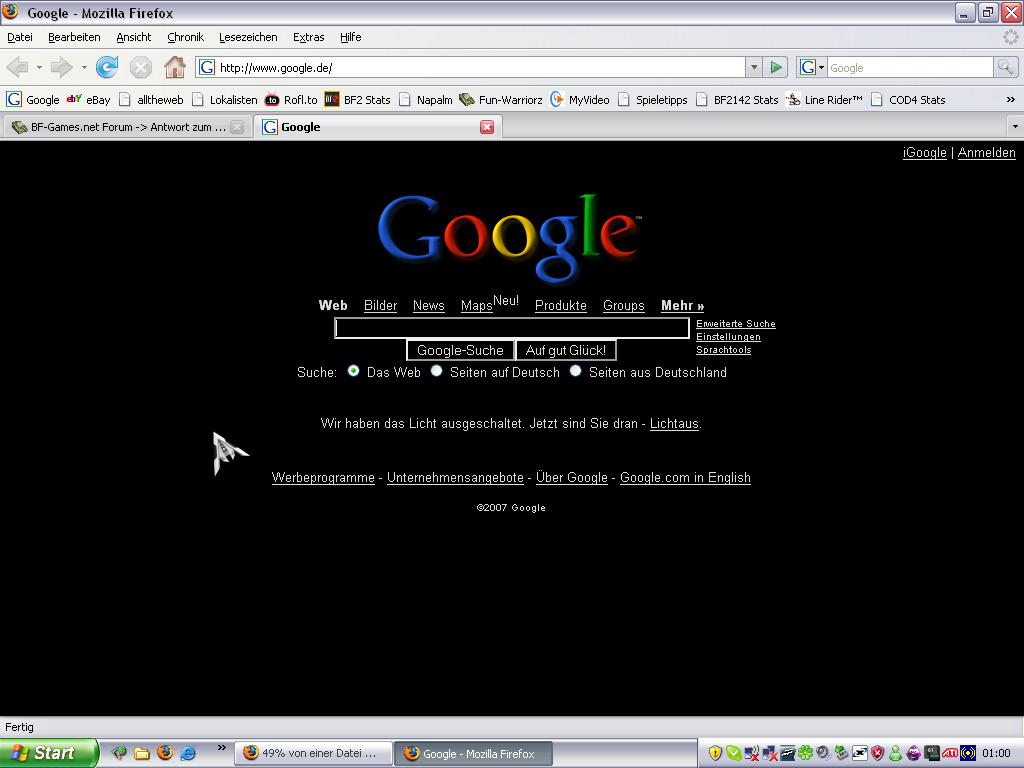The width and height of the screenshot is (1024, 768).
Task: Open the Lesezeichen menu
Action: [248, 37]
